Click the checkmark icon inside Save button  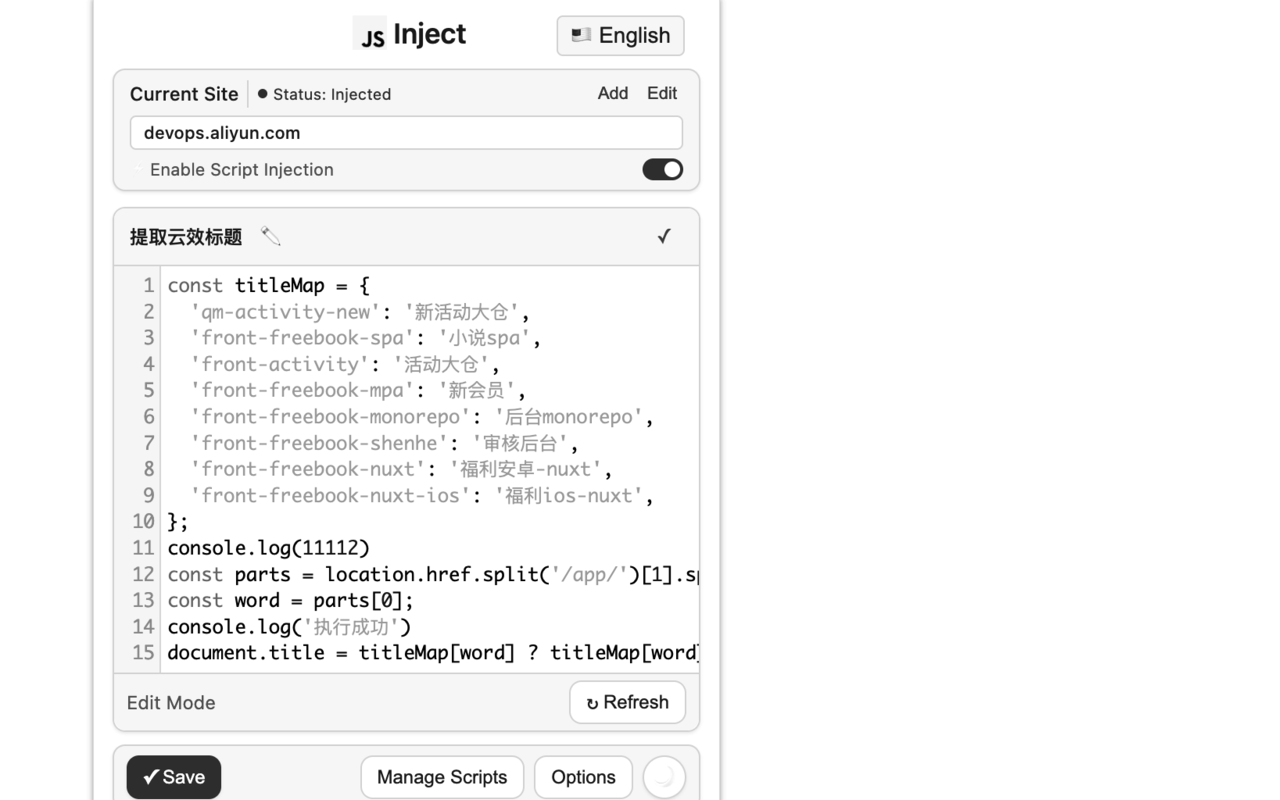tap(152, 777)
